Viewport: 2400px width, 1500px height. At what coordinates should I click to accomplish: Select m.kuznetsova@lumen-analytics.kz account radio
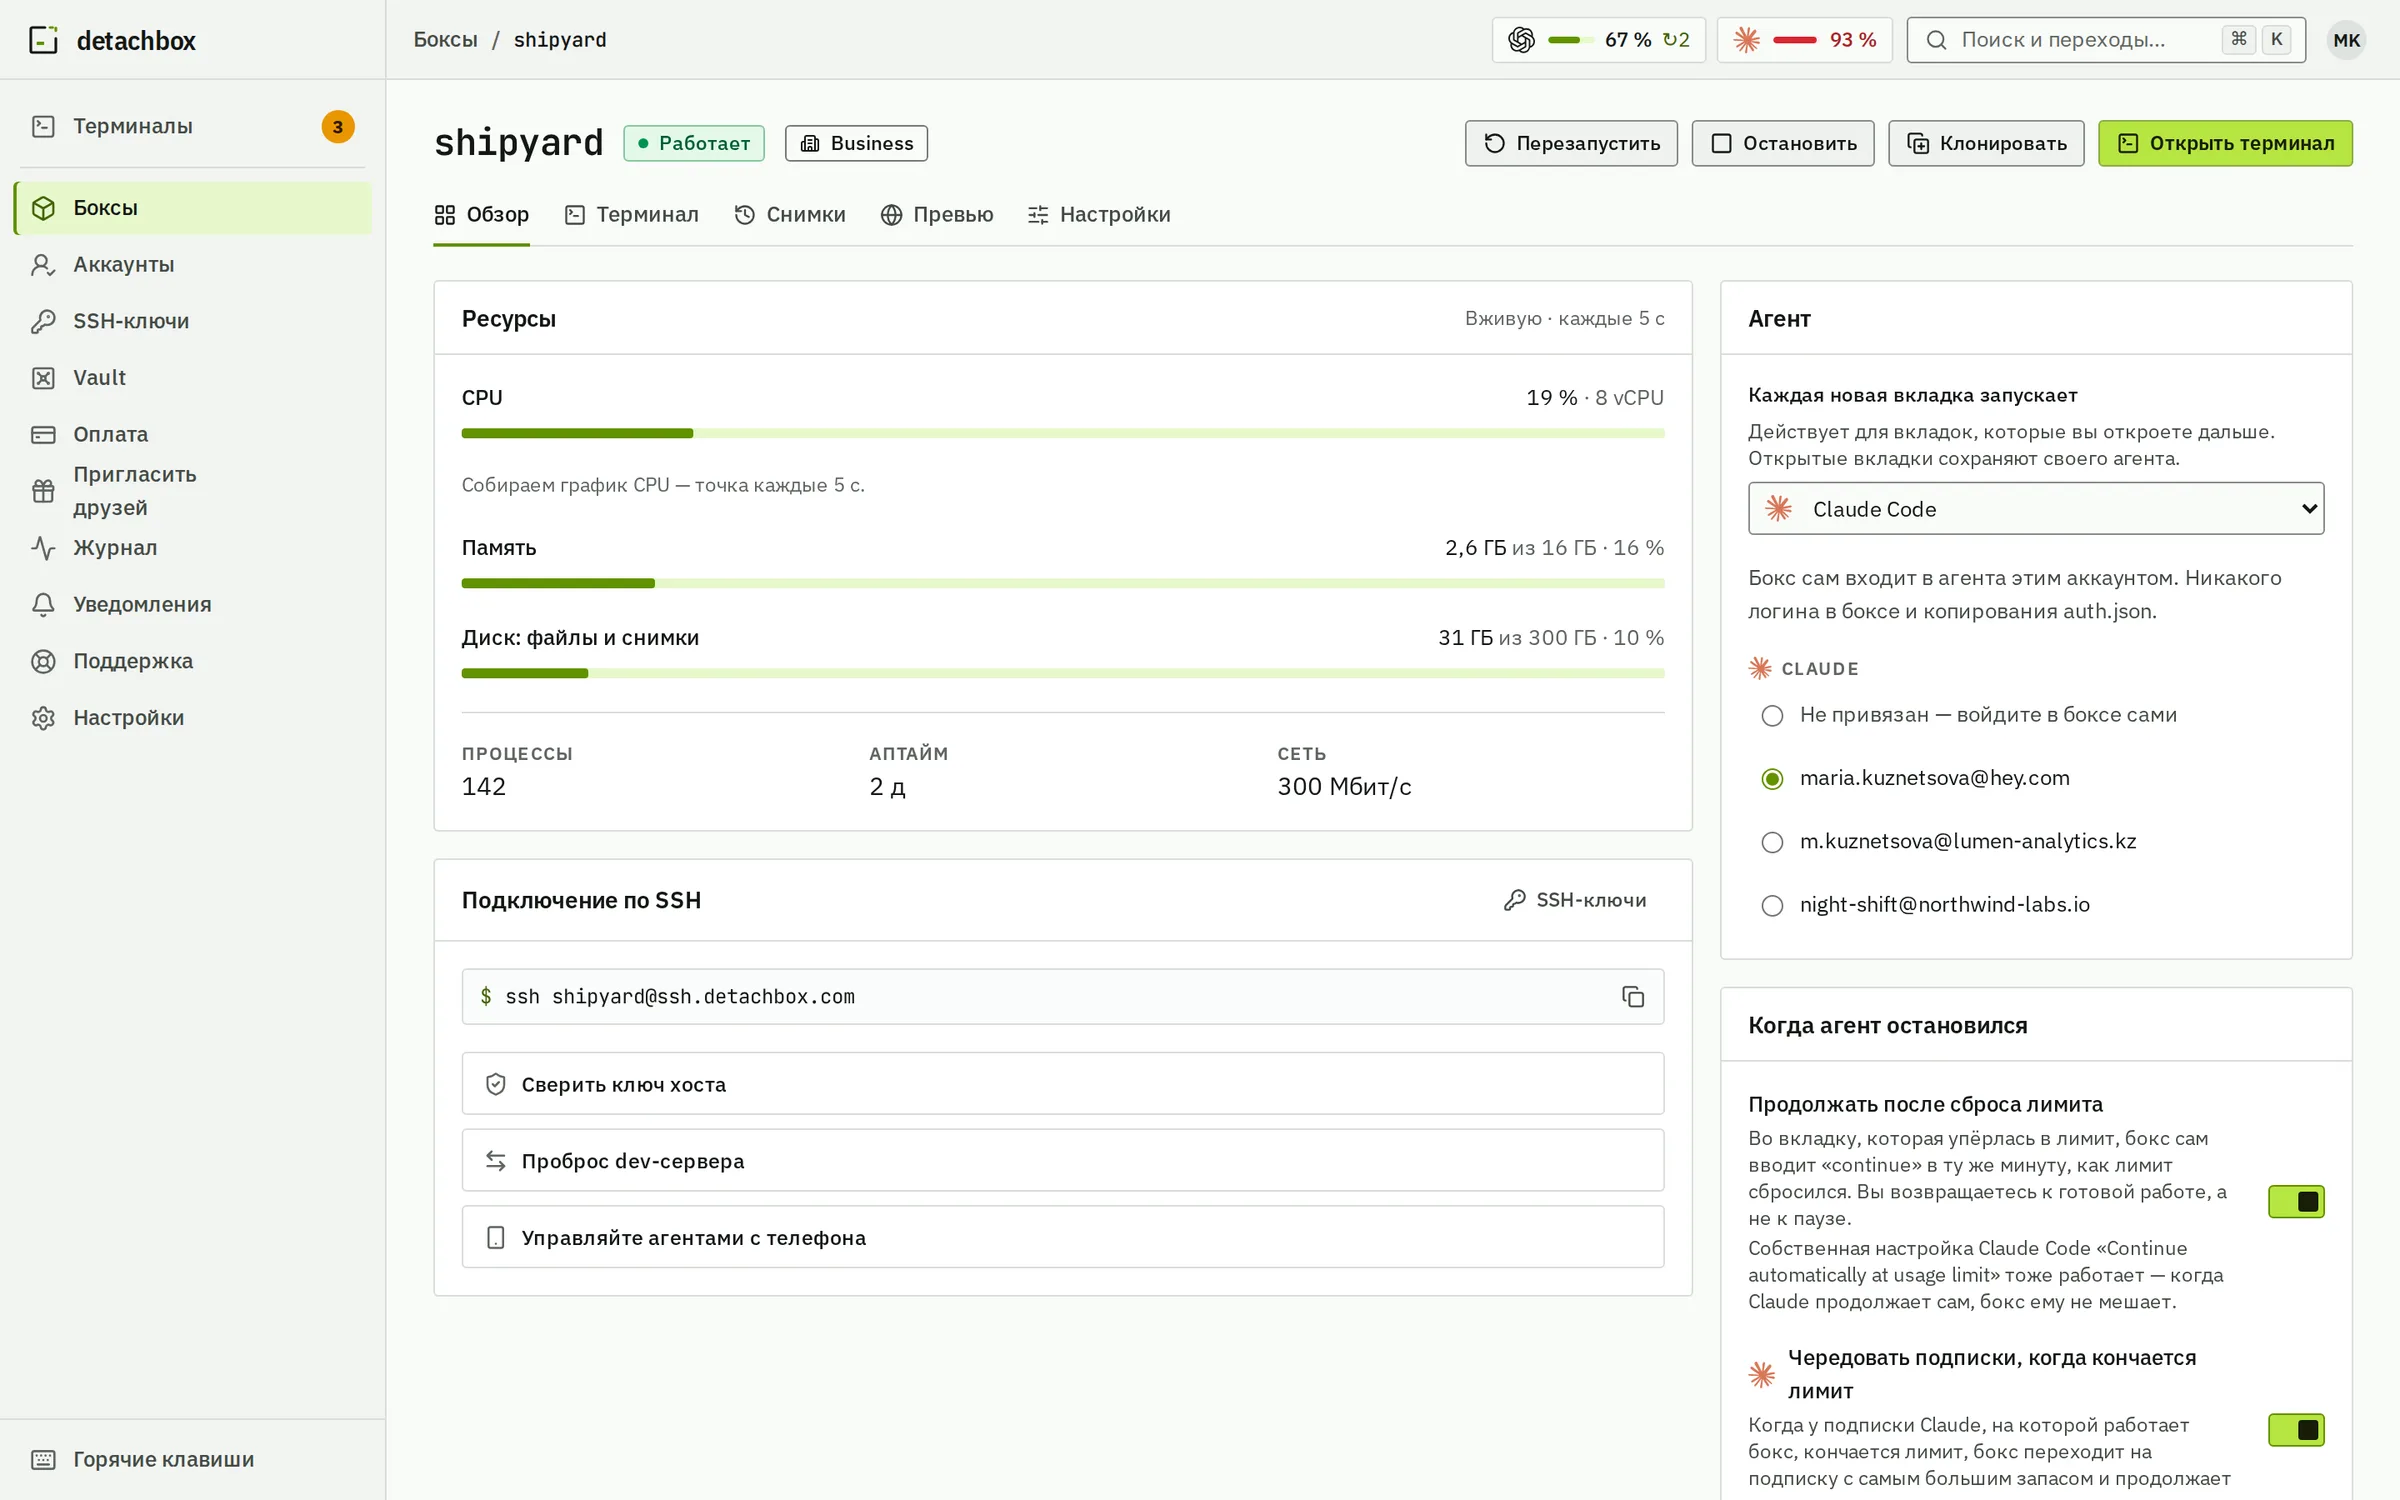(1772, 842)
